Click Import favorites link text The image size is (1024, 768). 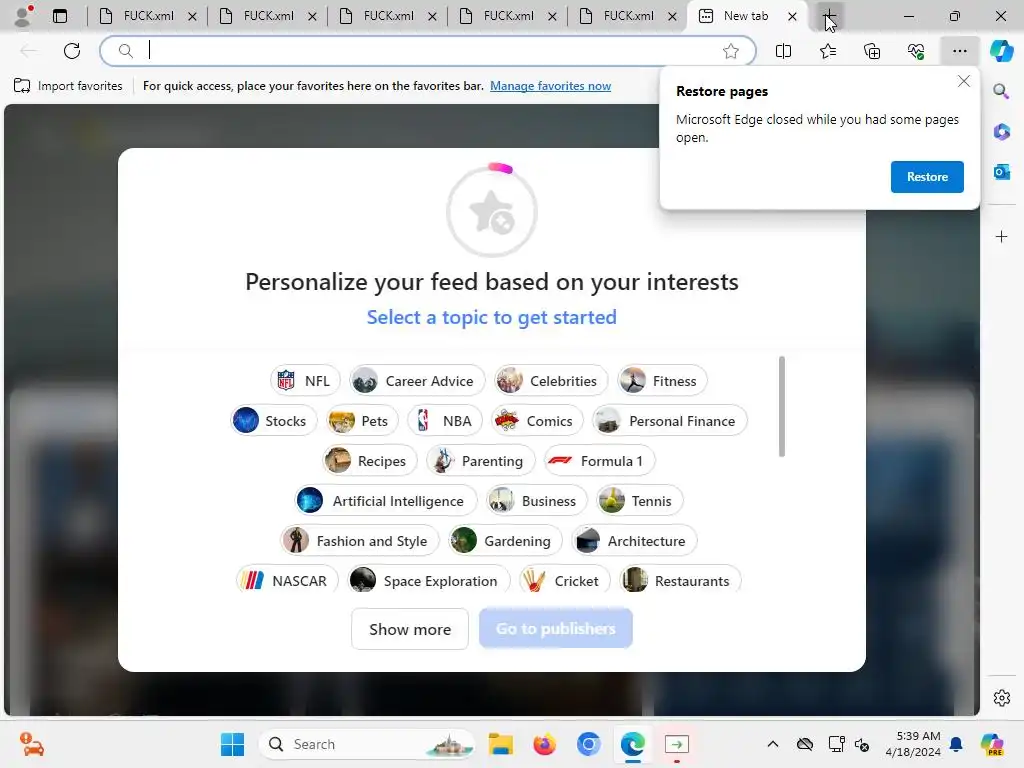80,86
